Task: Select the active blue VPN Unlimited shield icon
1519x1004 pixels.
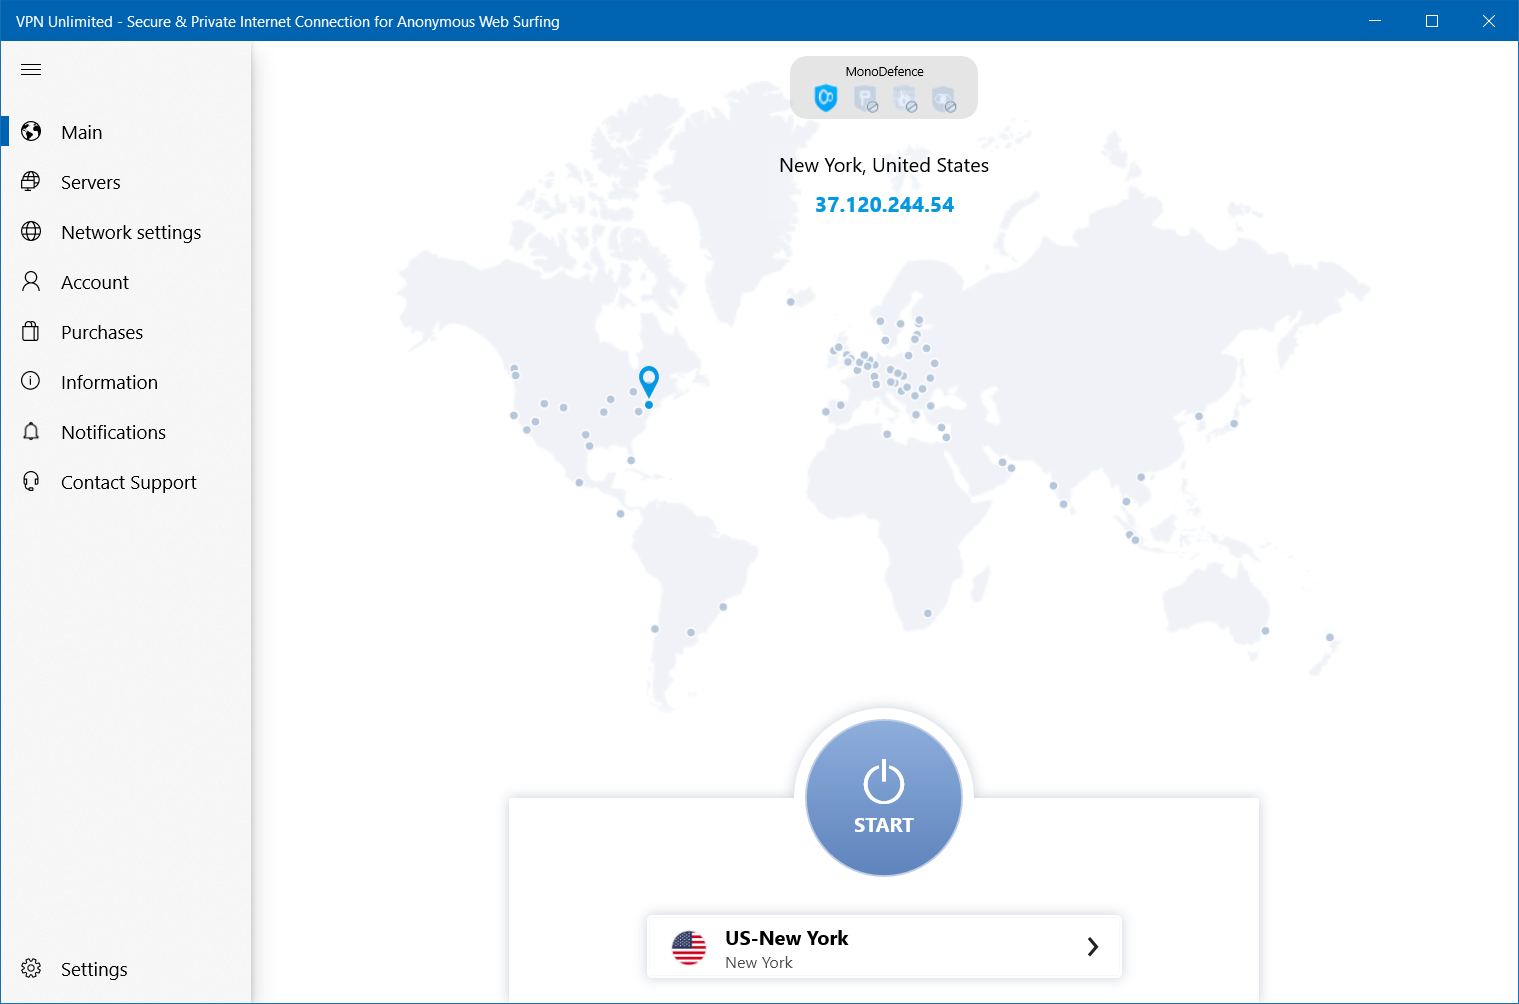Action: (x=825, y=97)
